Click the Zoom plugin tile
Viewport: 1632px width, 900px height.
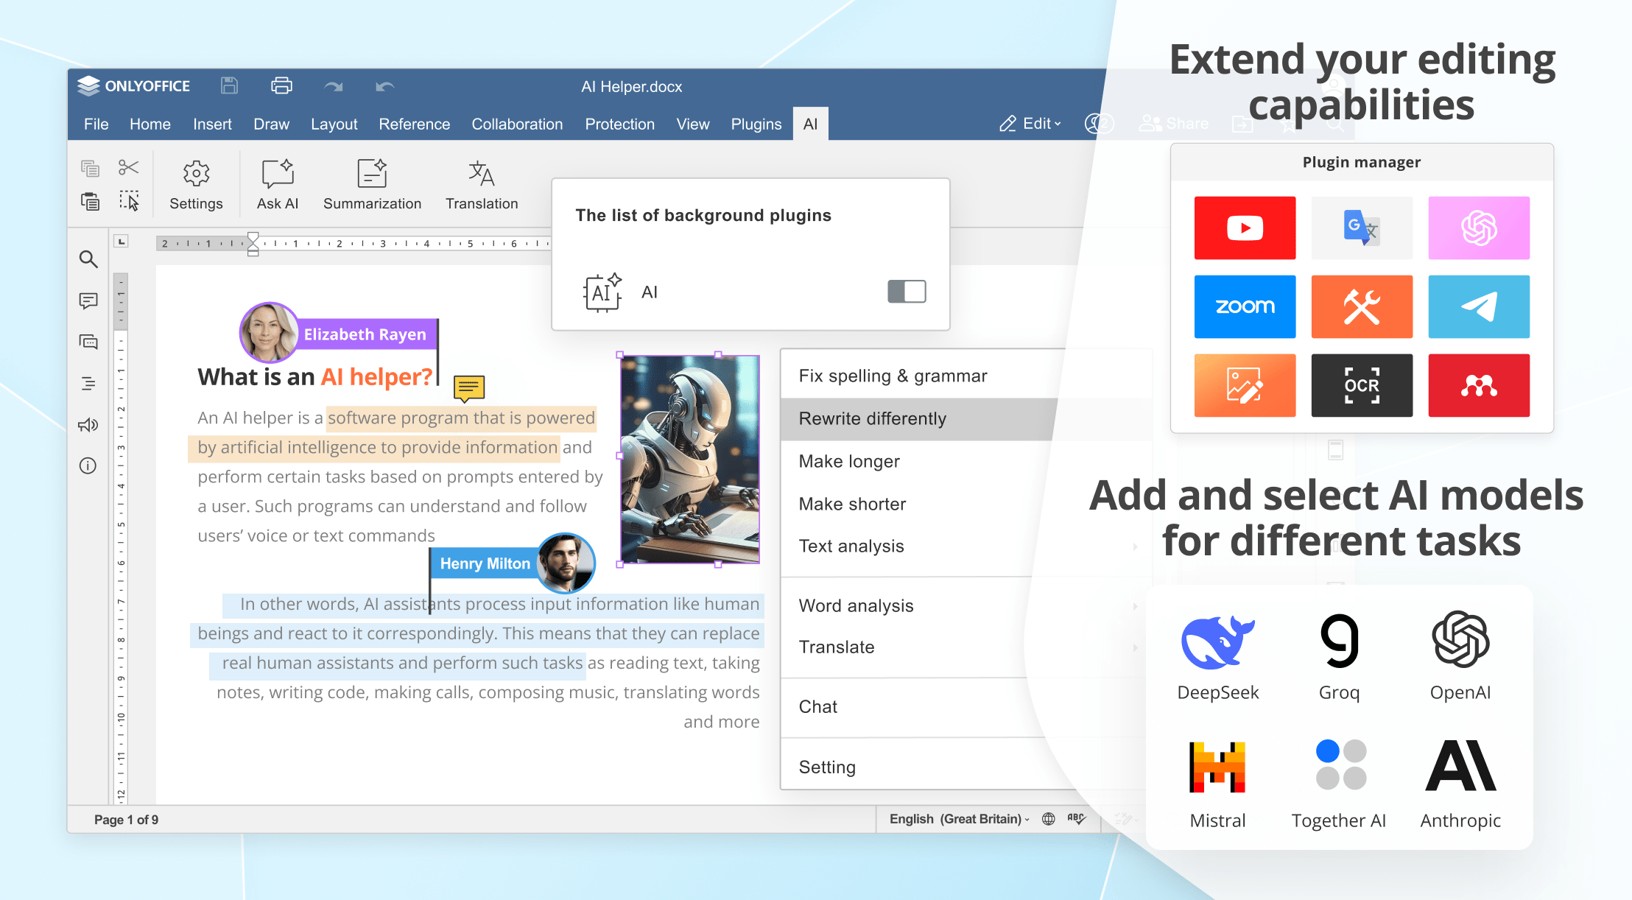click(1245, 307)
